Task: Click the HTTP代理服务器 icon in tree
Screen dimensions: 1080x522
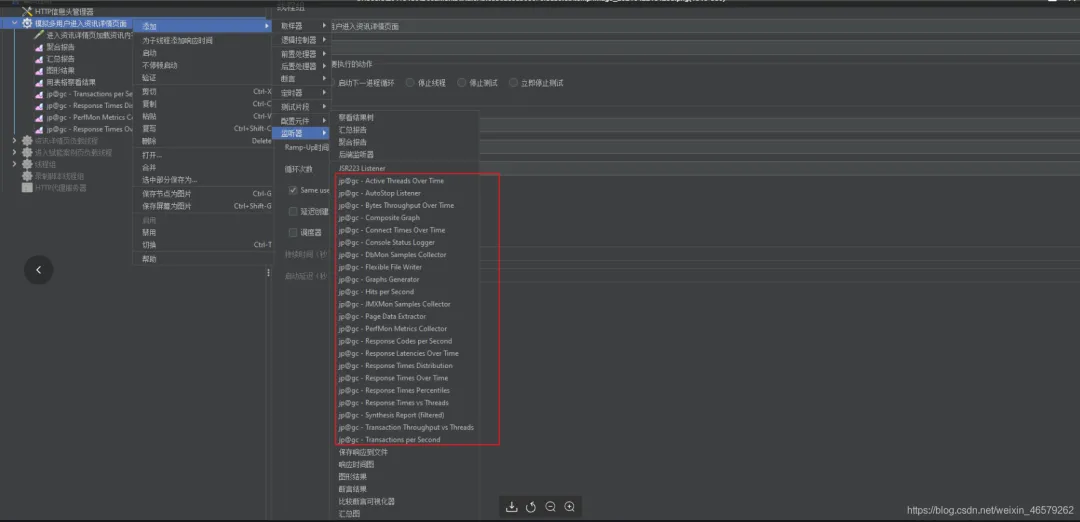Action: click(x=28, y=187)
